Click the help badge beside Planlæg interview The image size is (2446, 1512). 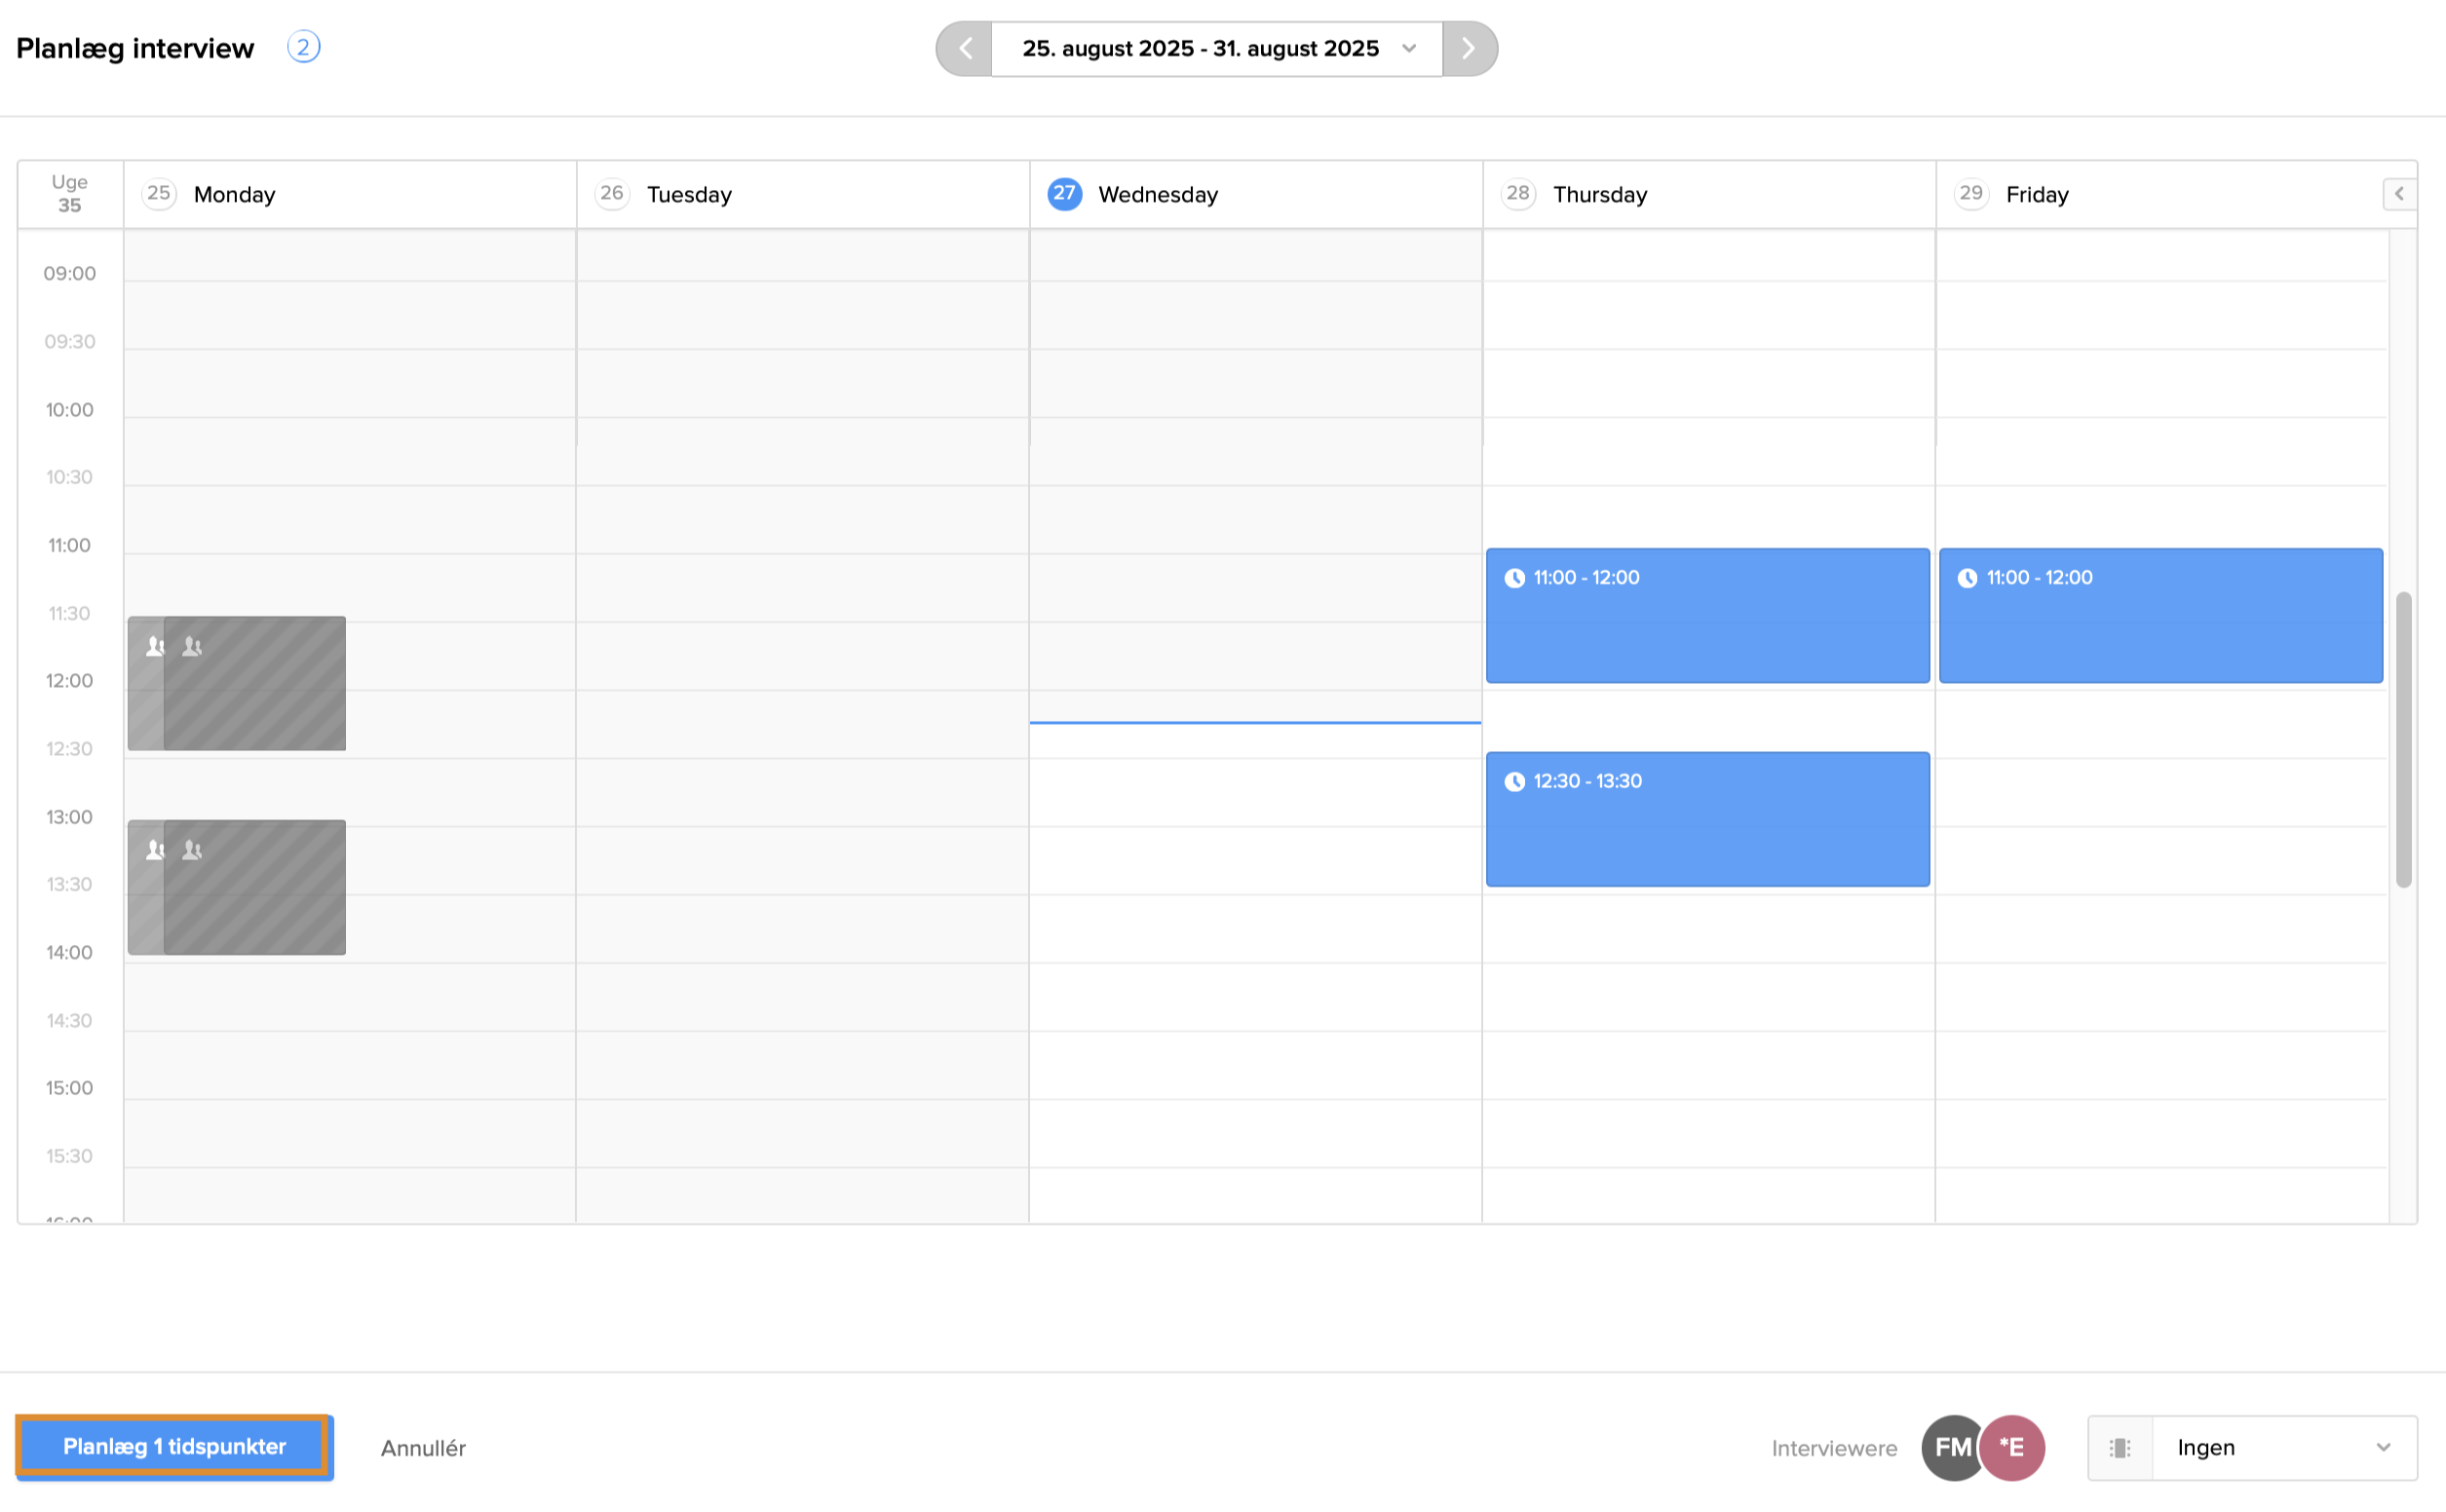coord(303,47)
